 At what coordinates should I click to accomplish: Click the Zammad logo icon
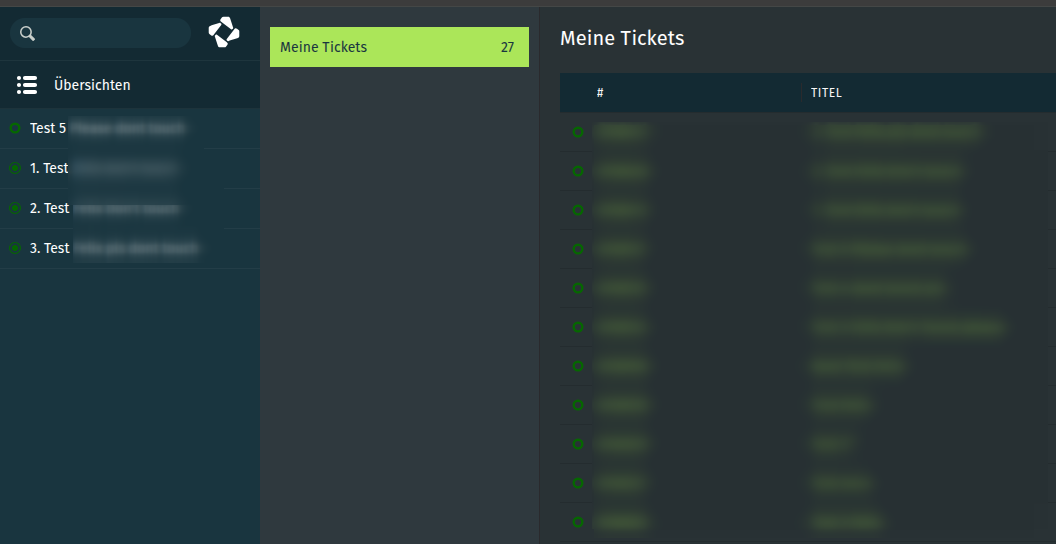click(x=224, y=32)
